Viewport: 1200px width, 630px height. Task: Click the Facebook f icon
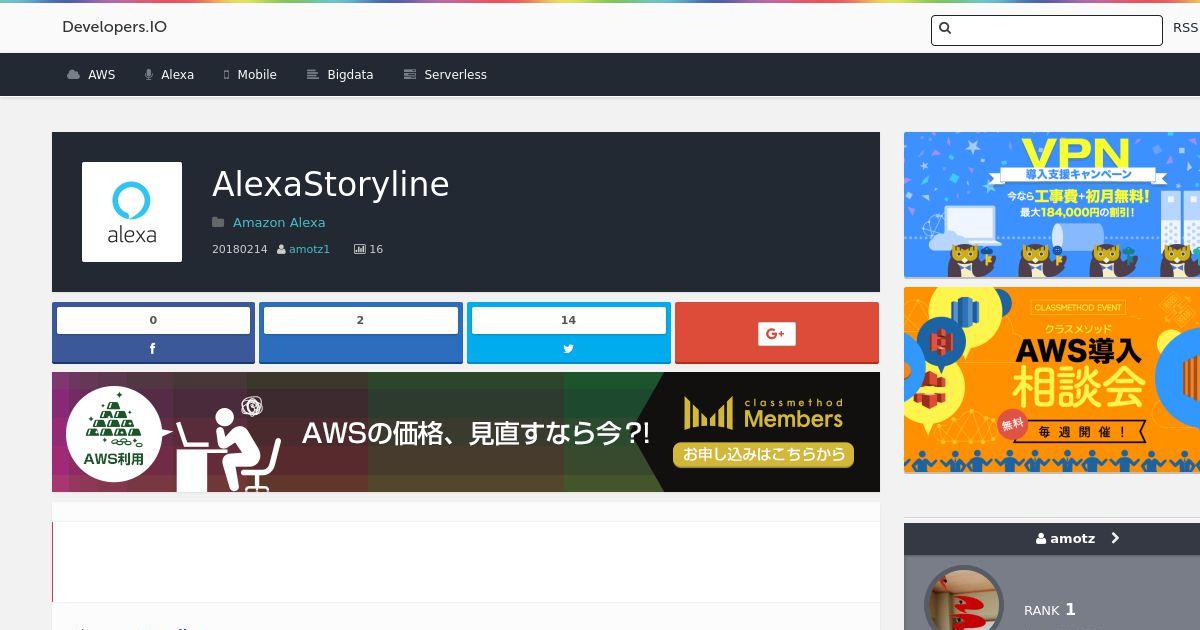click(153, 349)
